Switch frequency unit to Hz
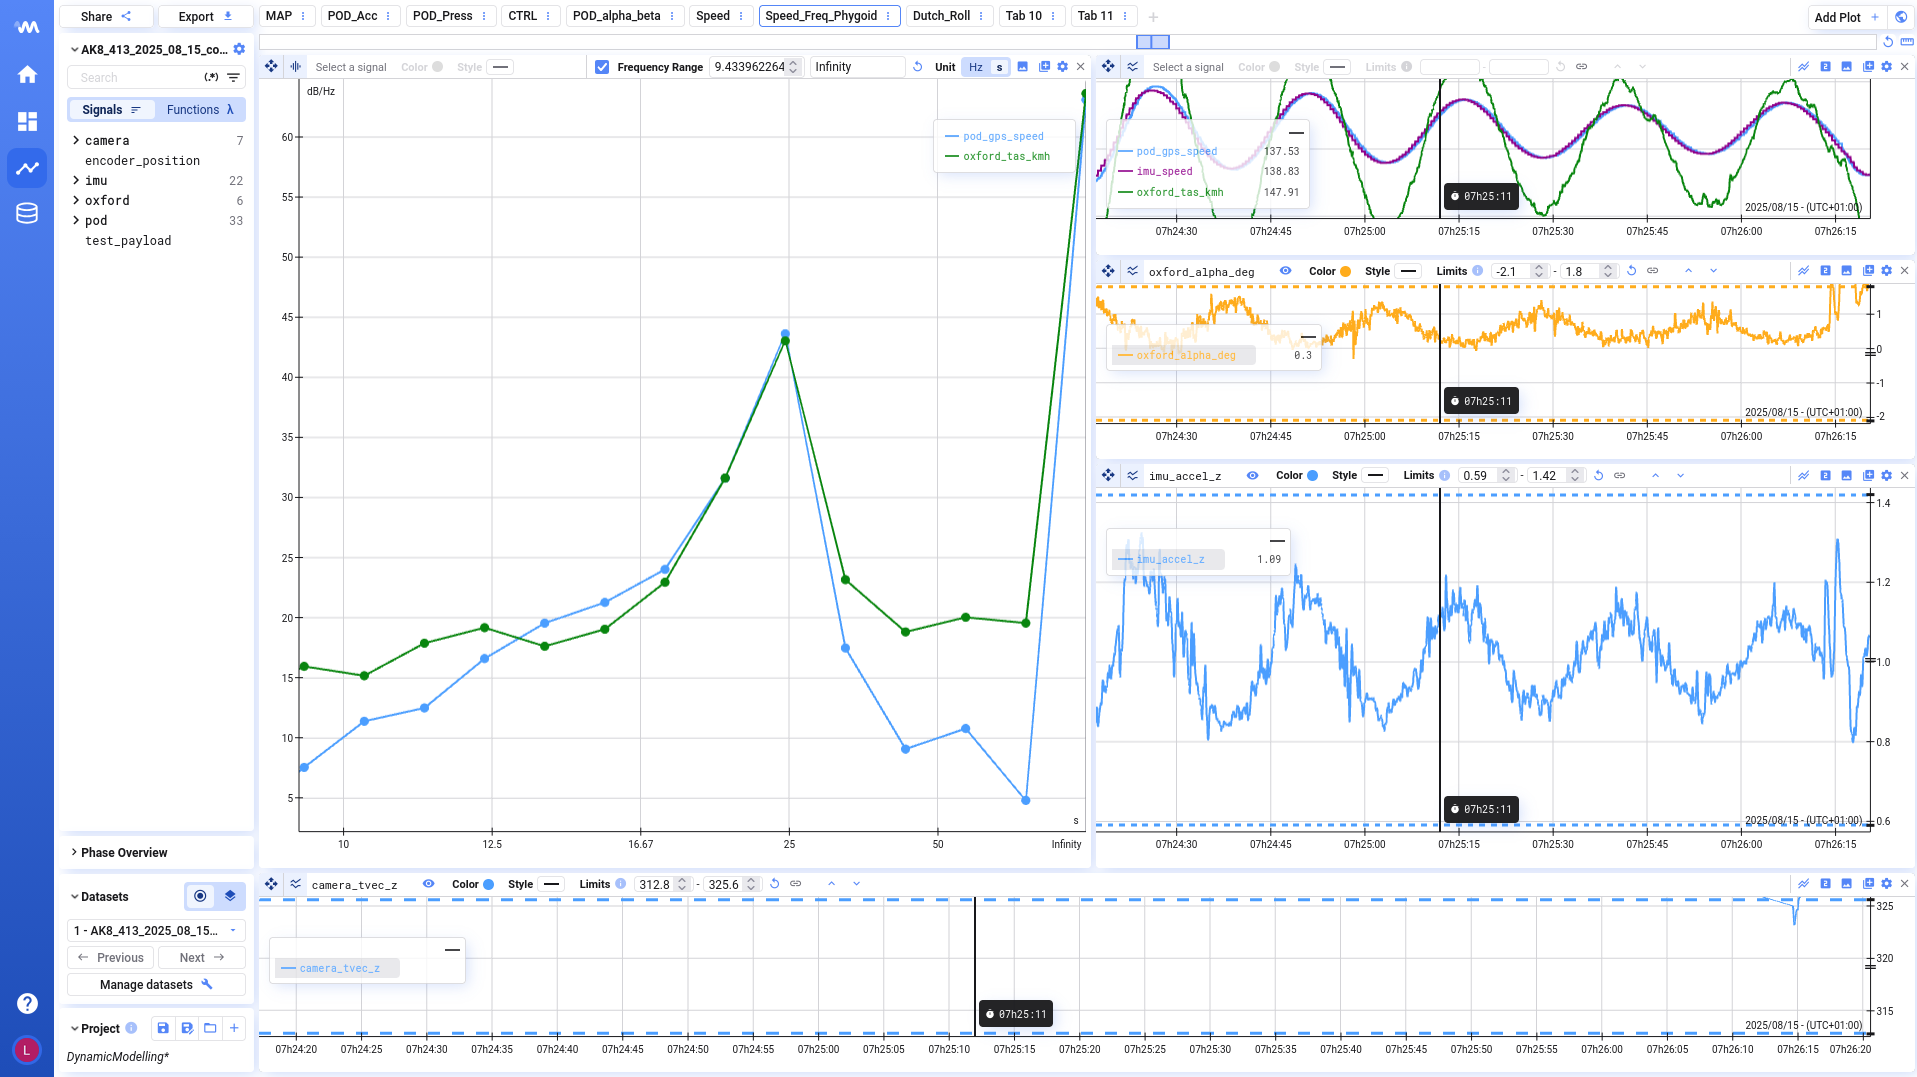This screenshot has width=1917, height=1077. coord(976,67)
